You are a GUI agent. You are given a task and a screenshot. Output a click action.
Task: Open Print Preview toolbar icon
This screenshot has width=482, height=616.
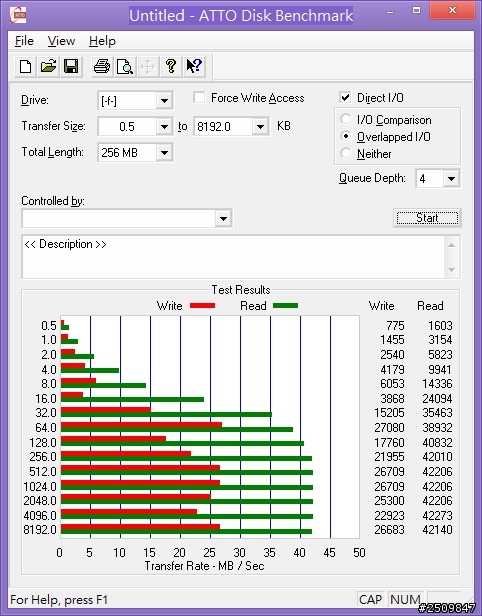tap(125, 66)
